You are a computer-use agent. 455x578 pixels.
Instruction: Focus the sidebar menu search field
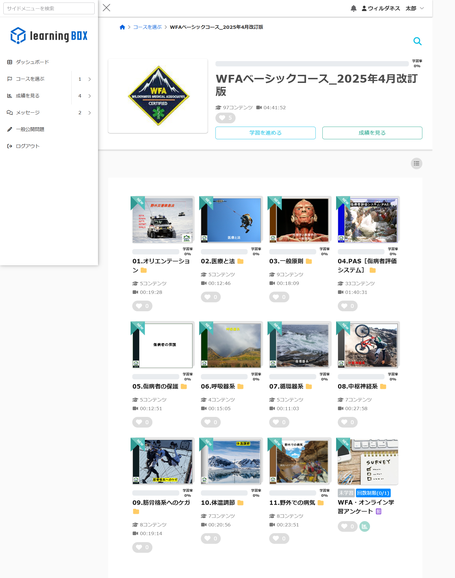coord(49,8)
